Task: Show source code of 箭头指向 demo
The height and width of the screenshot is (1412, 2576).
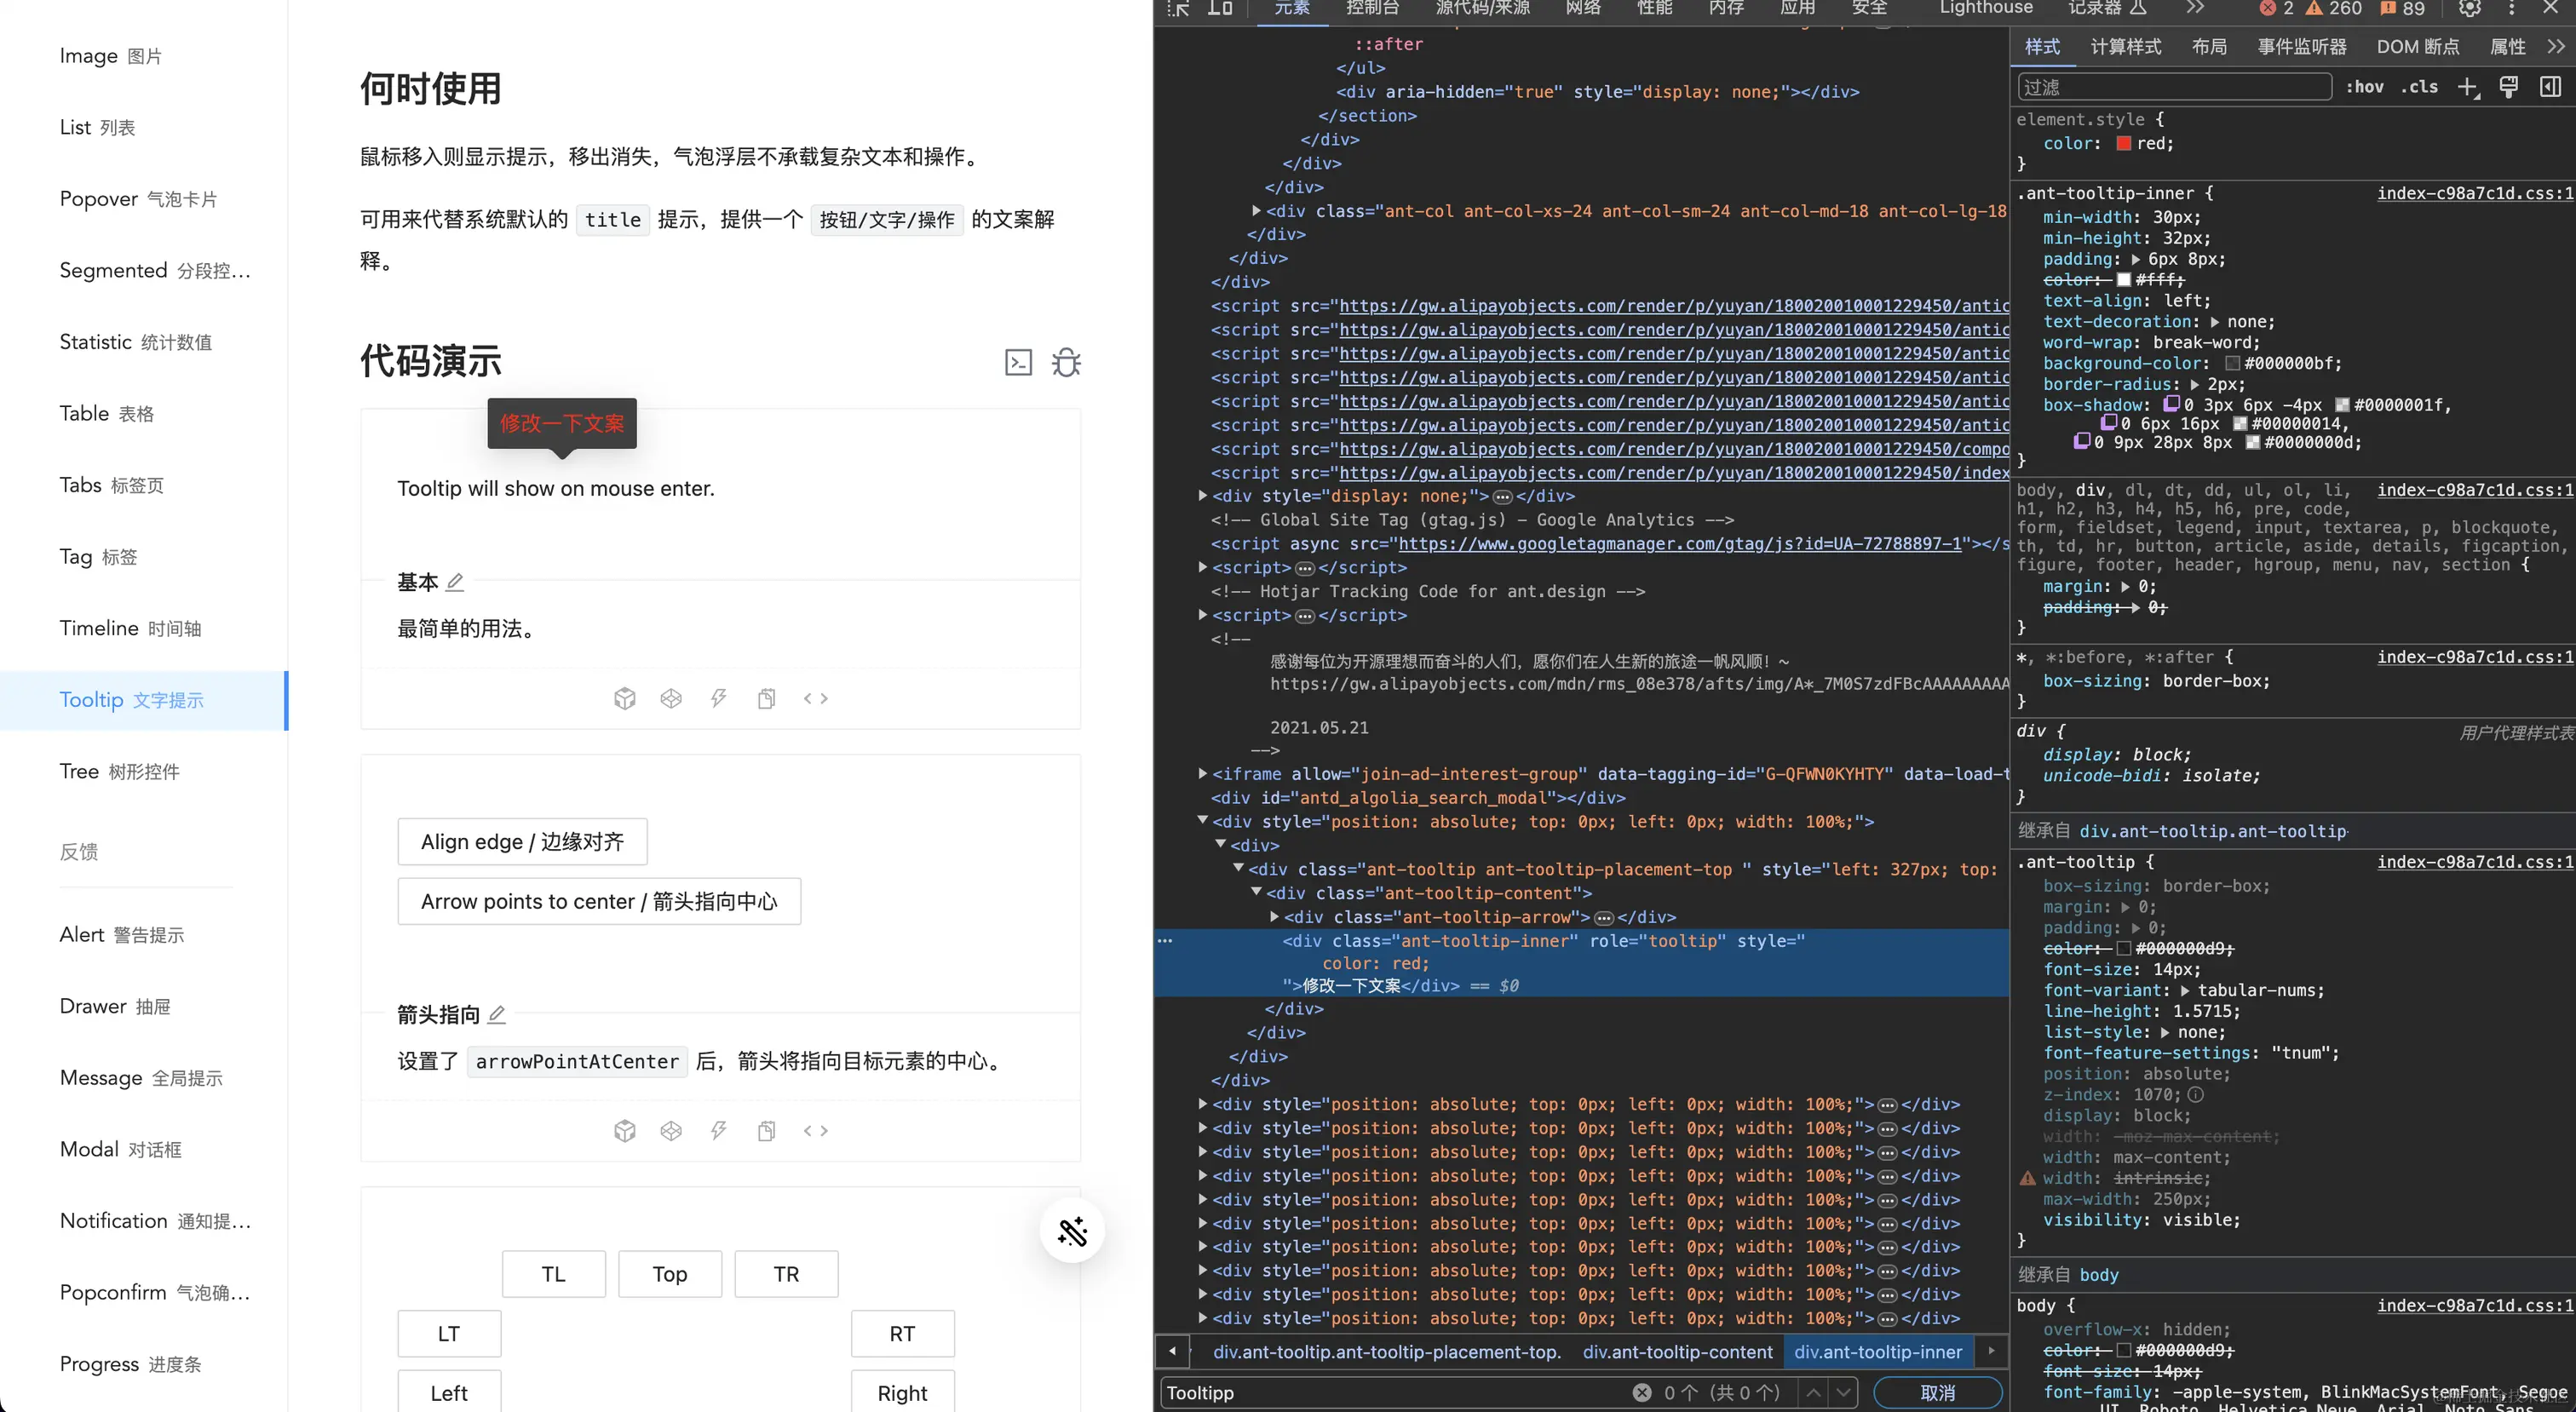Action: pyautogui.click(x=816, y=1130)
